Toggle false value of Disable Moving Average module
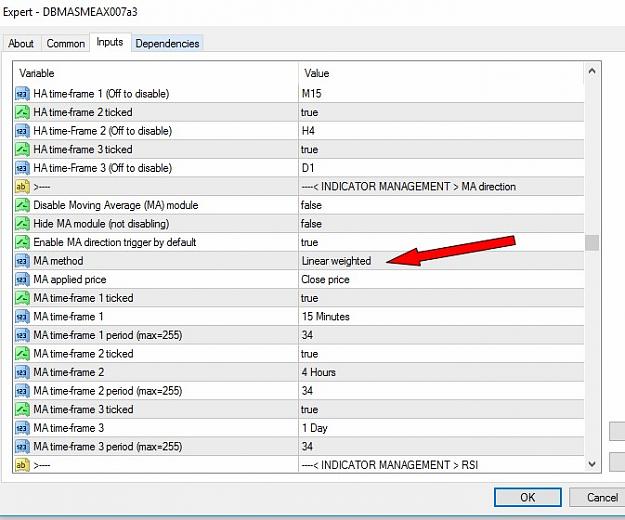 311,205
